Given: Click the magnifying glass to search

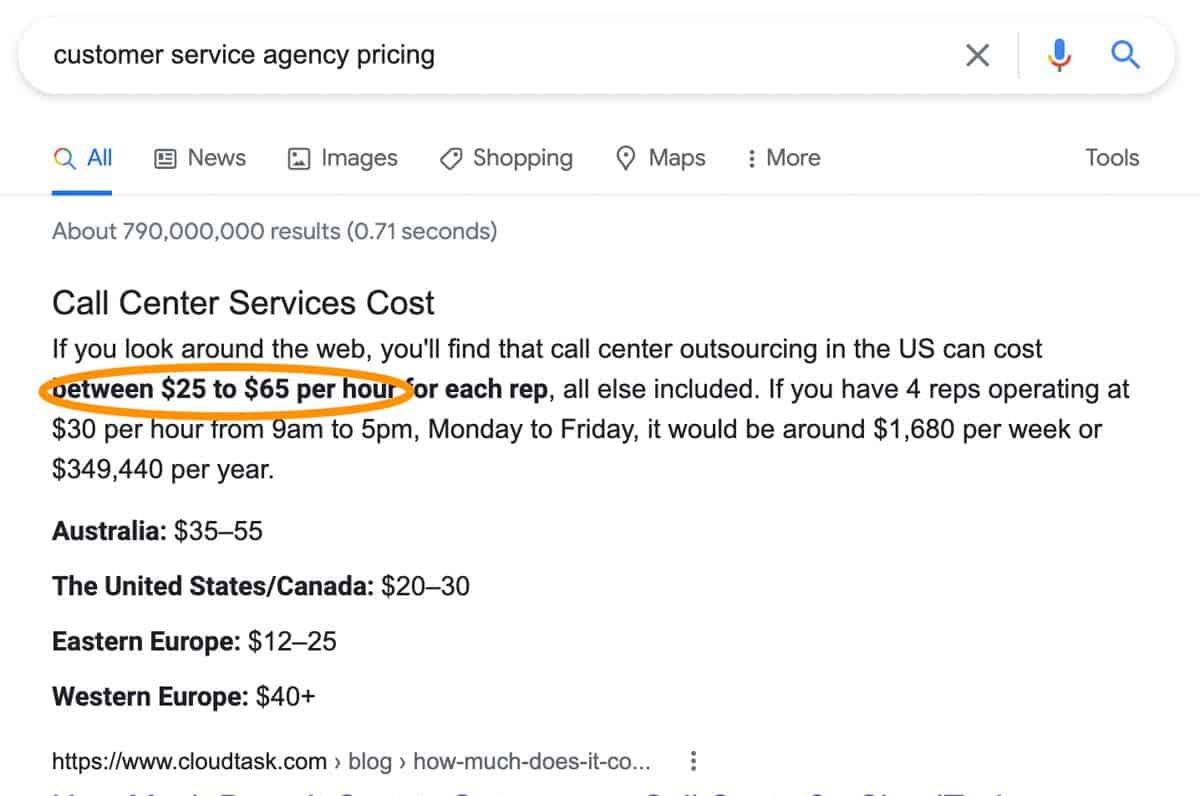Looking at the screenshot, I should (x=1125, y=55).
